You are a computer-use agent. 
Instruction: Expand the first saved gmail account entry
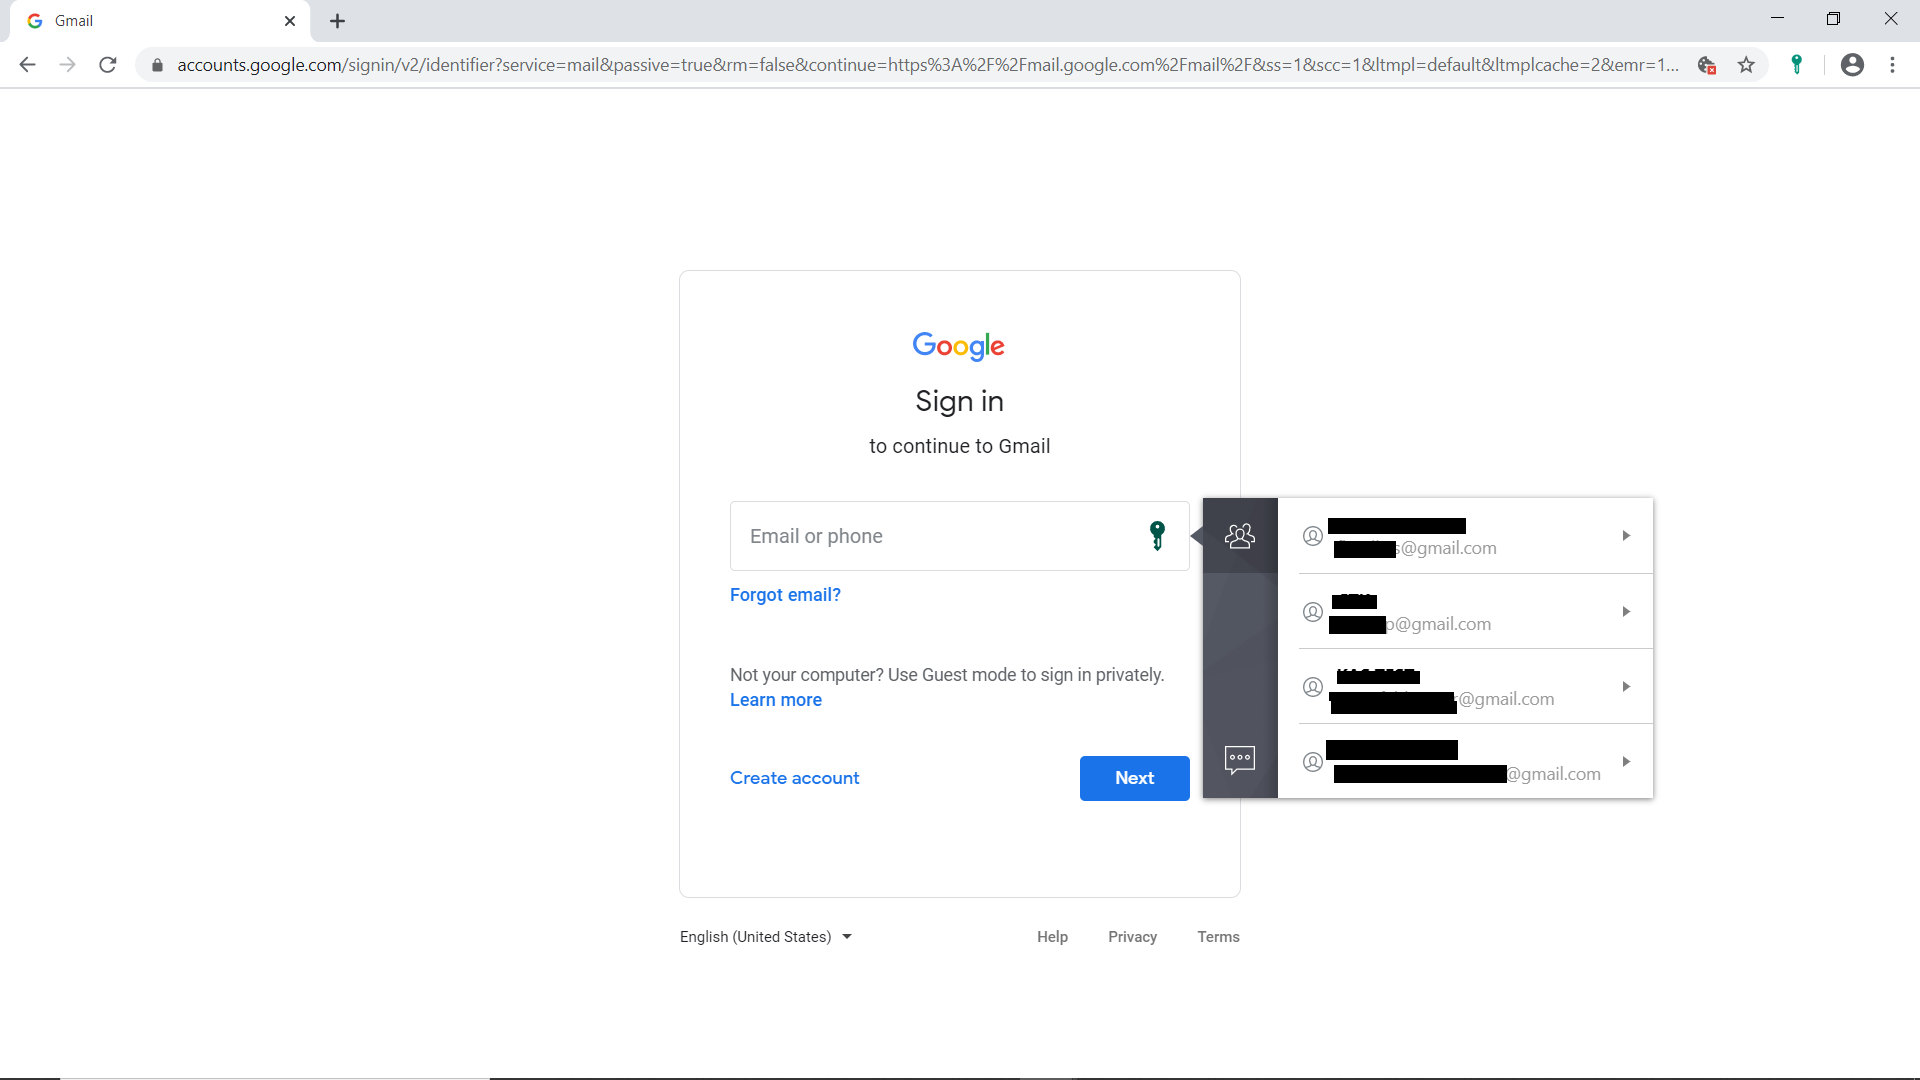click(1626, 536)
